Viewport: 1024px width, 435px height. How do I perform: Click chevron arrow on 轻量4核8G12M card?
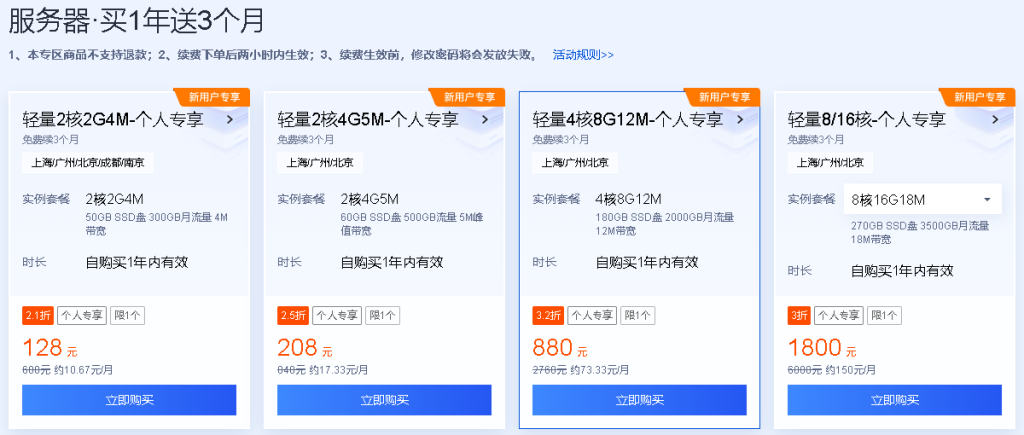[x=740, y=120]
